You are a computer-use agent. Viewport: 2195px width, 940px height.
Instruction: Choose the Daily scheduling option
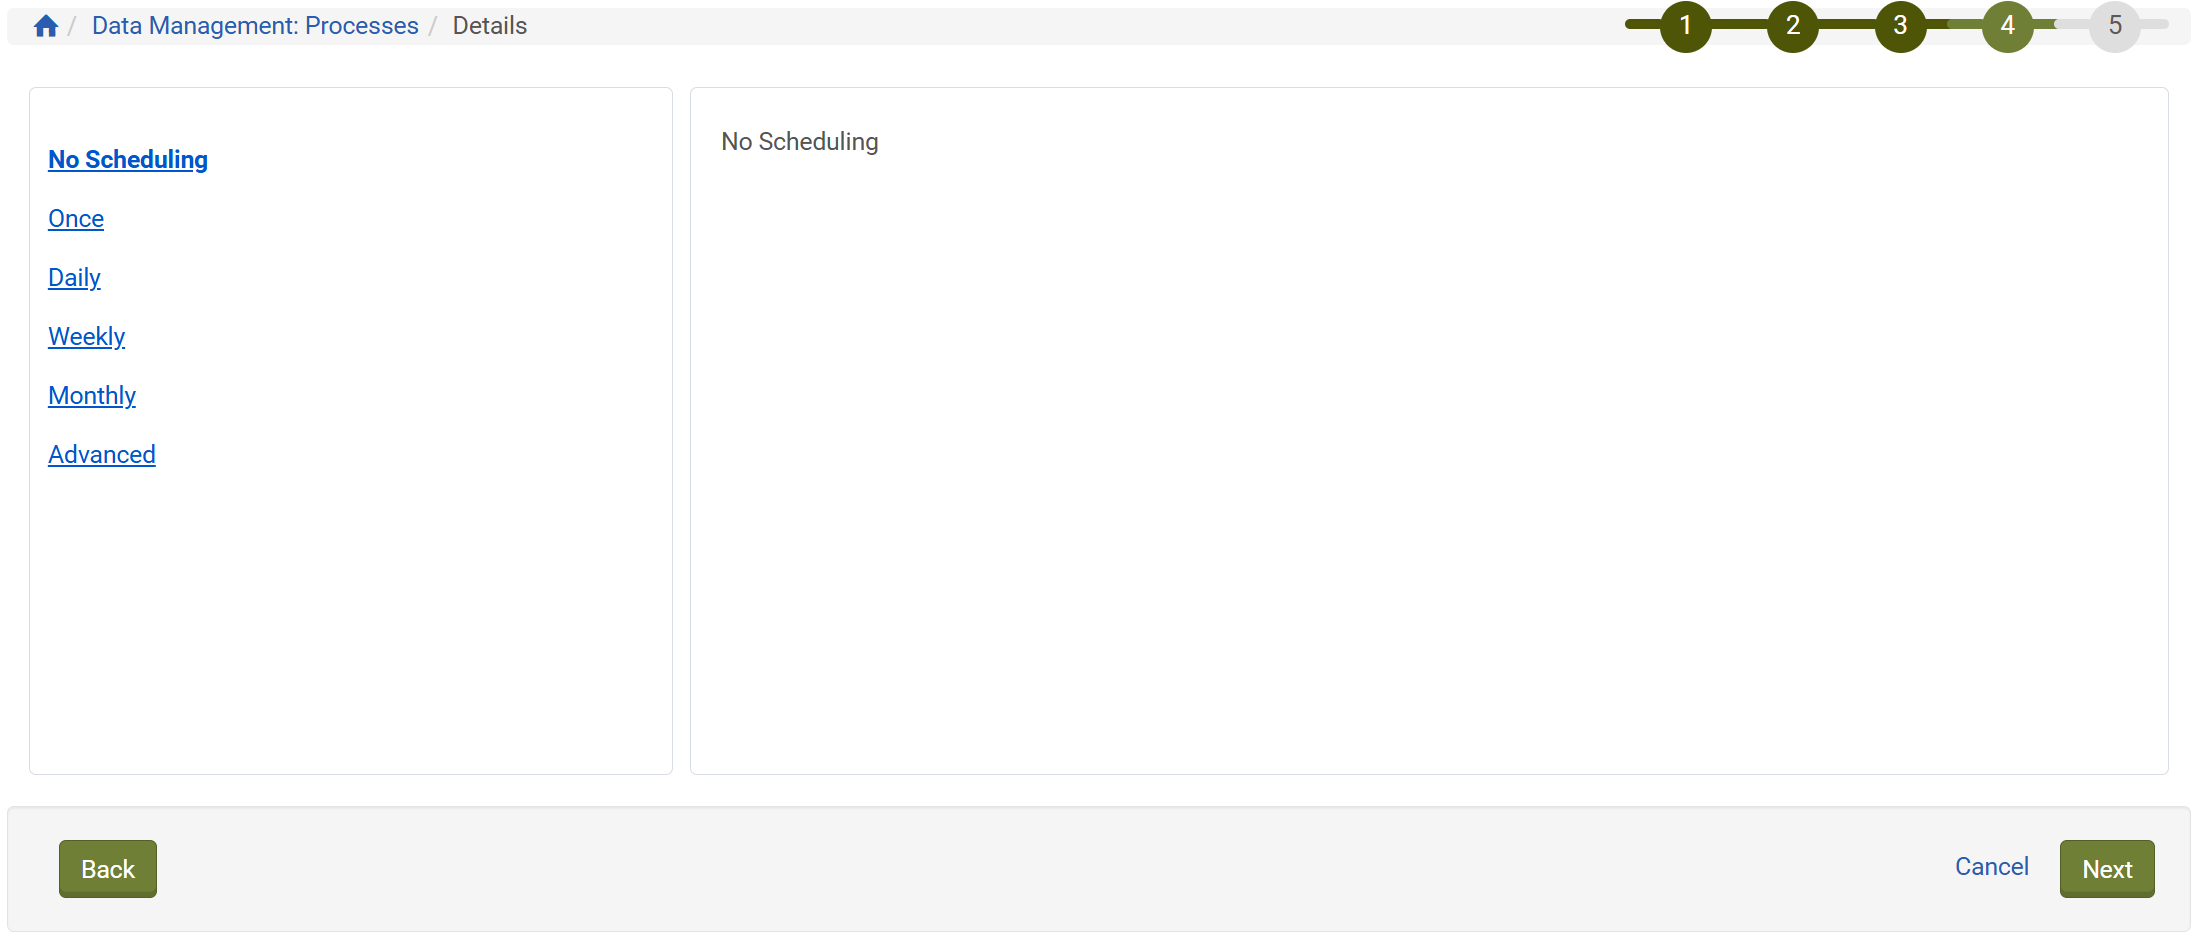click(x=74, y=277)
